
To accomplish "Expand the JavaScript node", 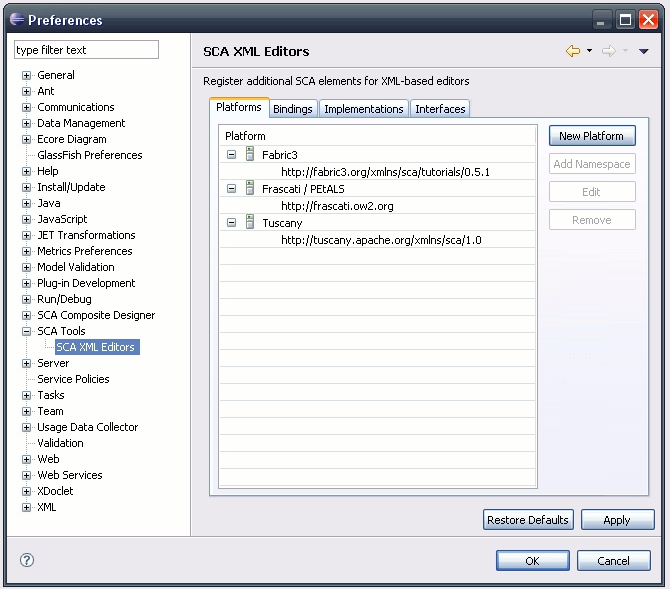I will (x=26, y=220).
